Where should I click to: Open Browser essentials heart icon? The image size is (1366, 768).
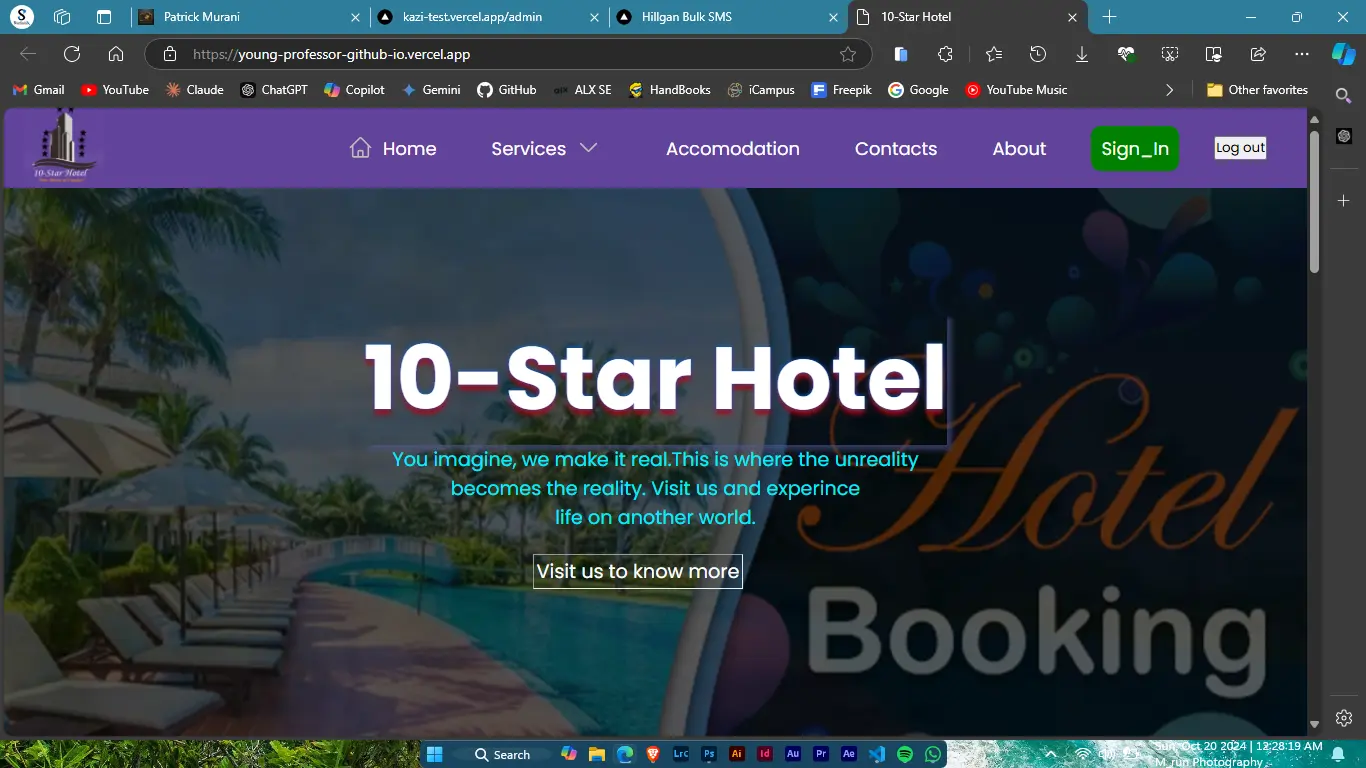(x=1126, y=54)
